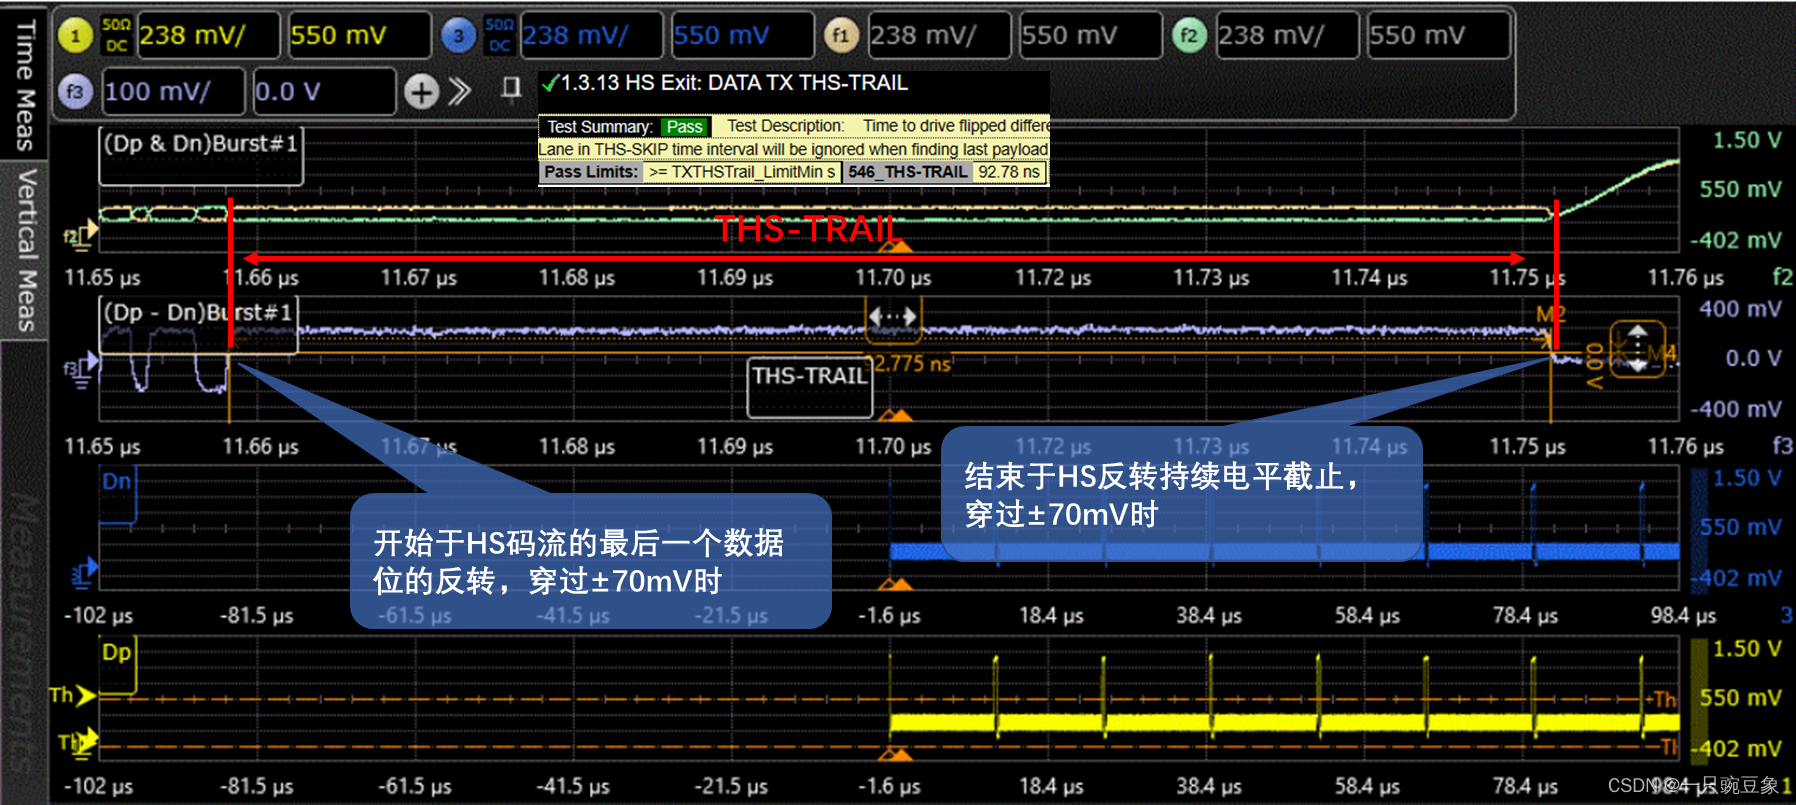This screenshot has height=805, width=1796.
Task: Edit f1 offset 550 mV field
Action: coord(1090,36)
